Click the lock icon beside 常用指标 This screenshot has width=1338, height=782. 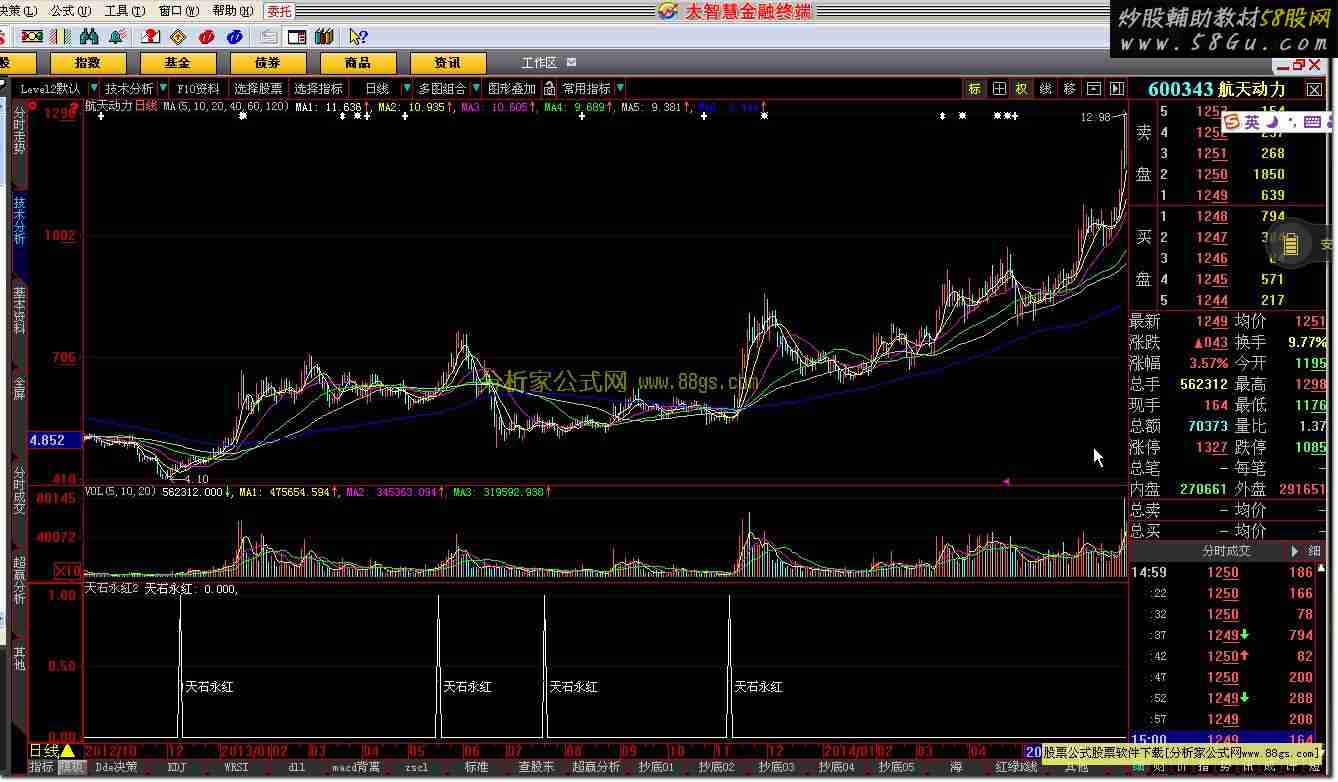pos(549,89)
